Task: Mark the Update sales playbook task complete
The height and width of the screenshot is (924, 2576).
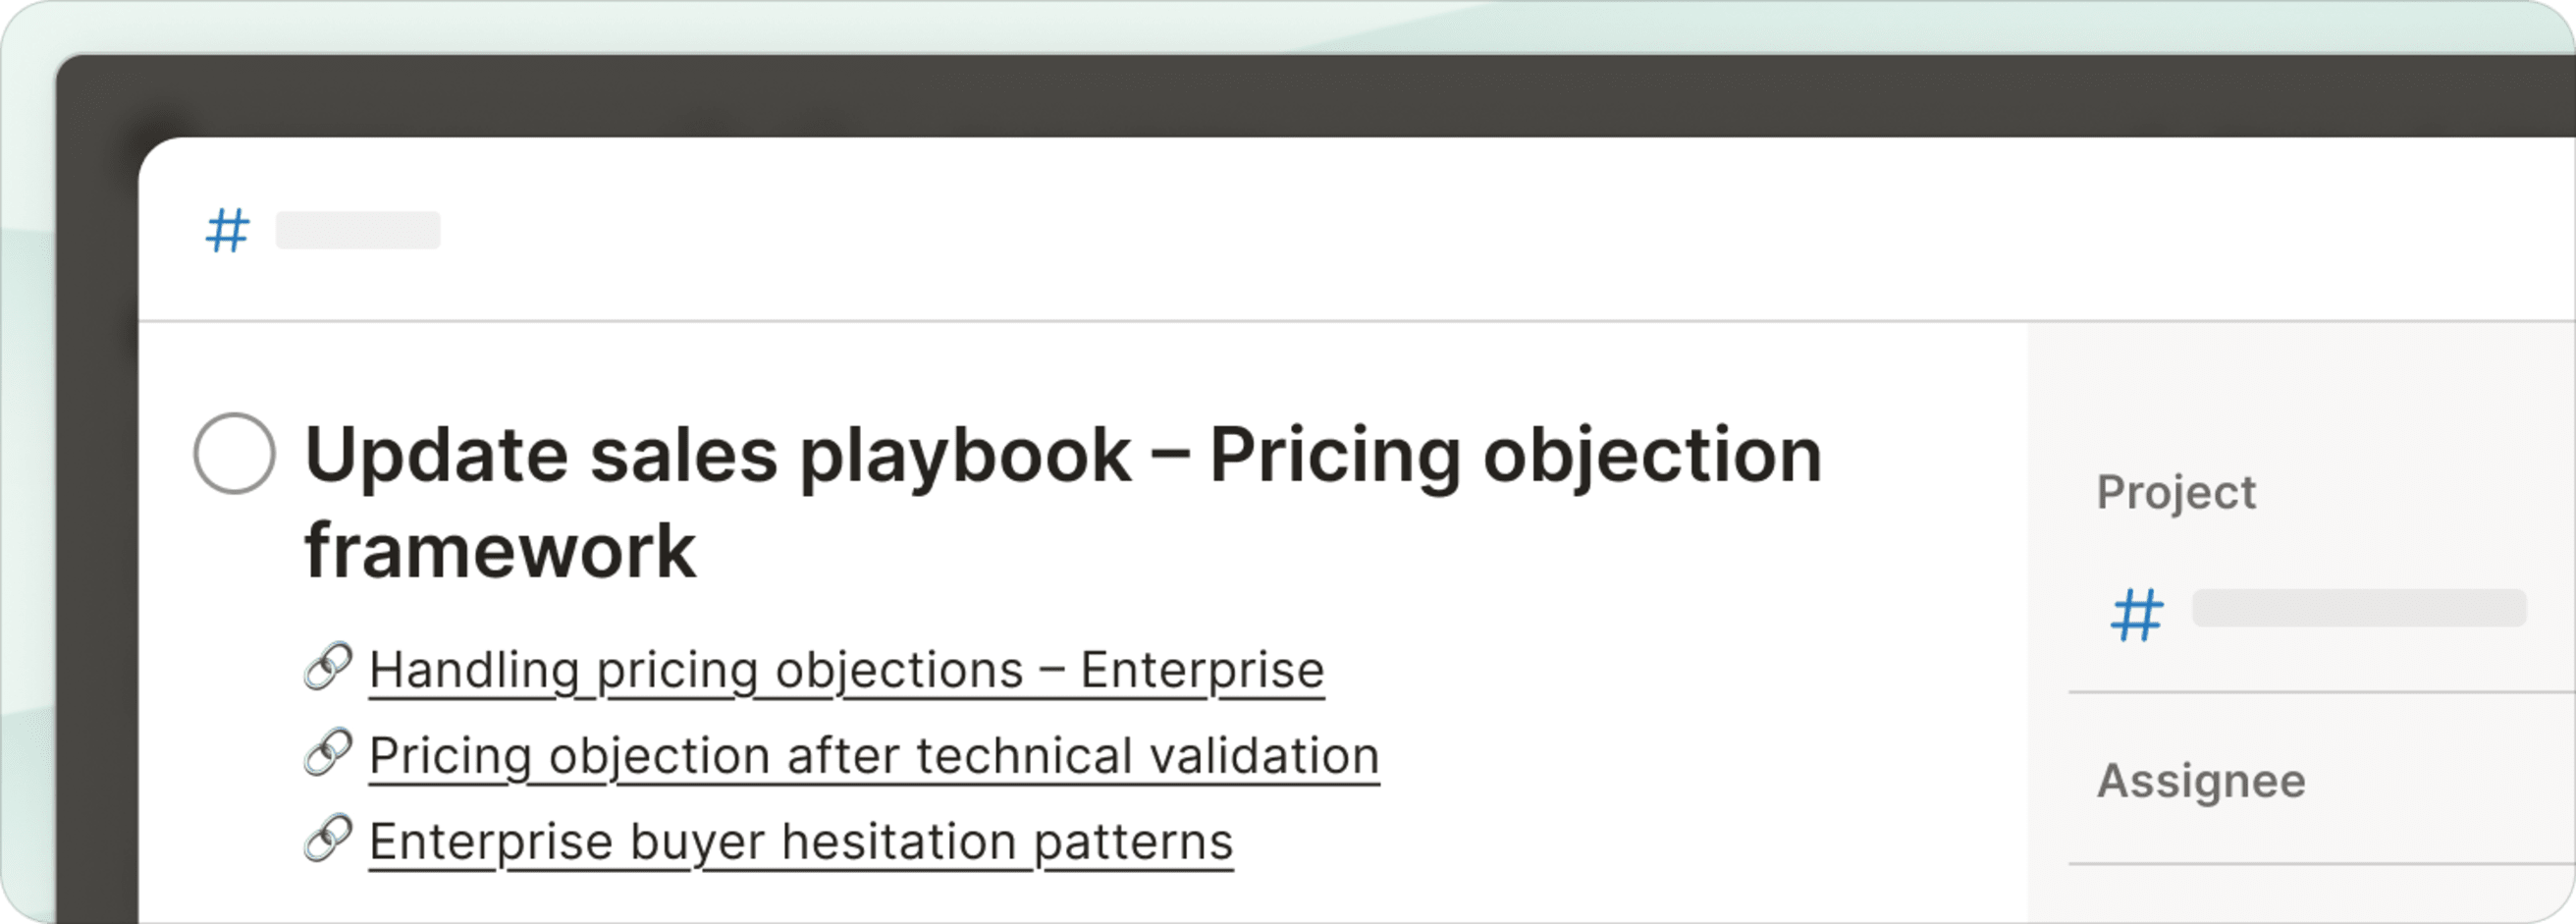Action: pos(234,453)
